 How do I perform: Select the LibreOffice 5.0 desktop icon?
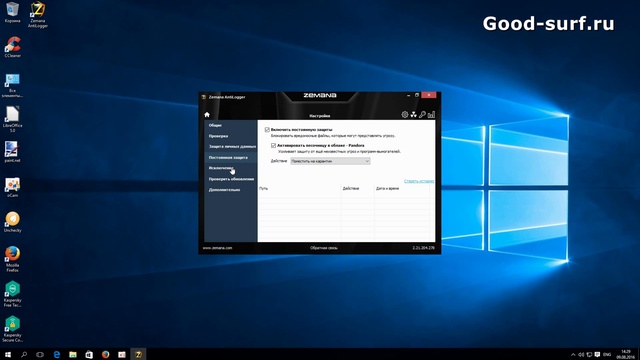click(x=12, y=119)
